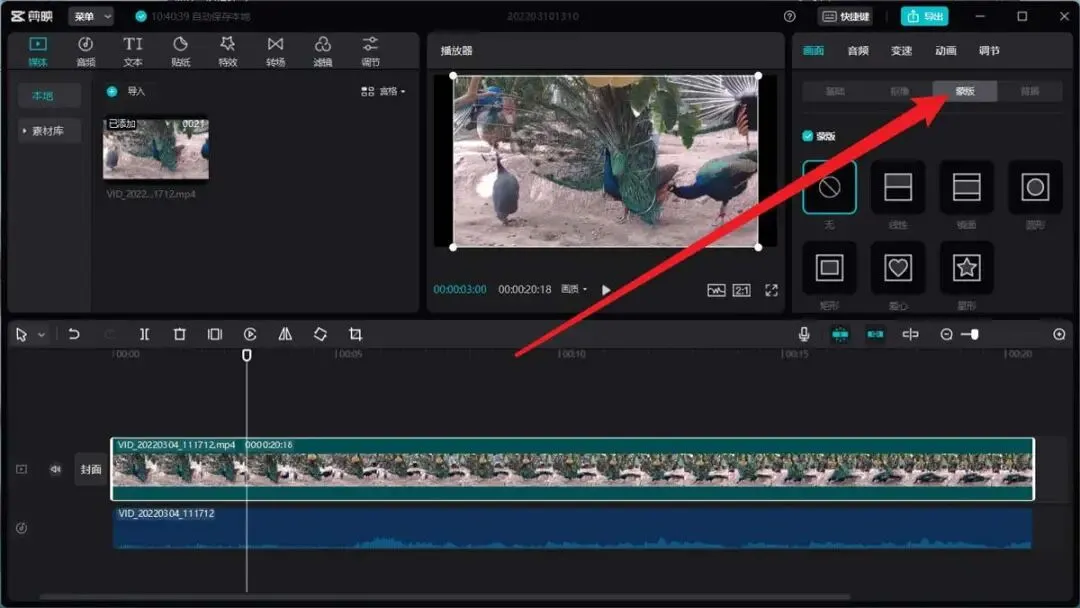
Task: Click the 封面 cover button
Action: point(90,469)
